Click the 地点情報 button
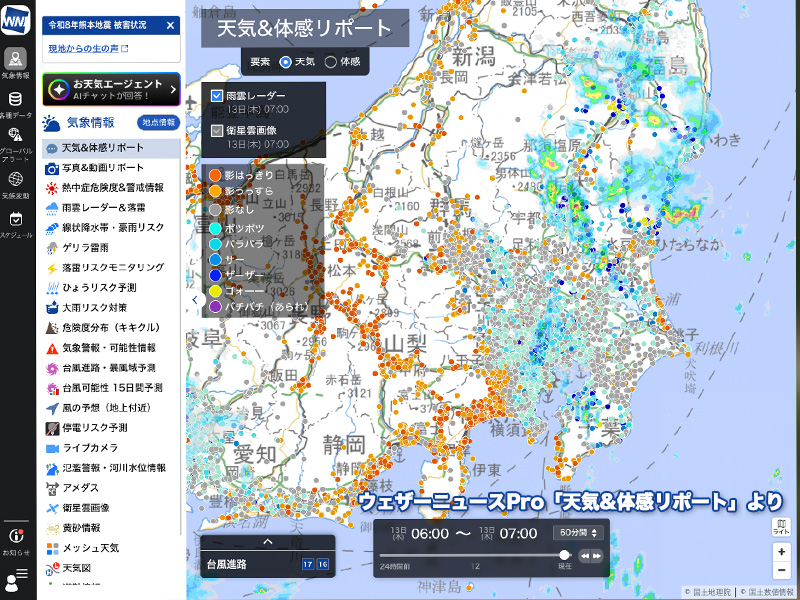 coord(158,122)
